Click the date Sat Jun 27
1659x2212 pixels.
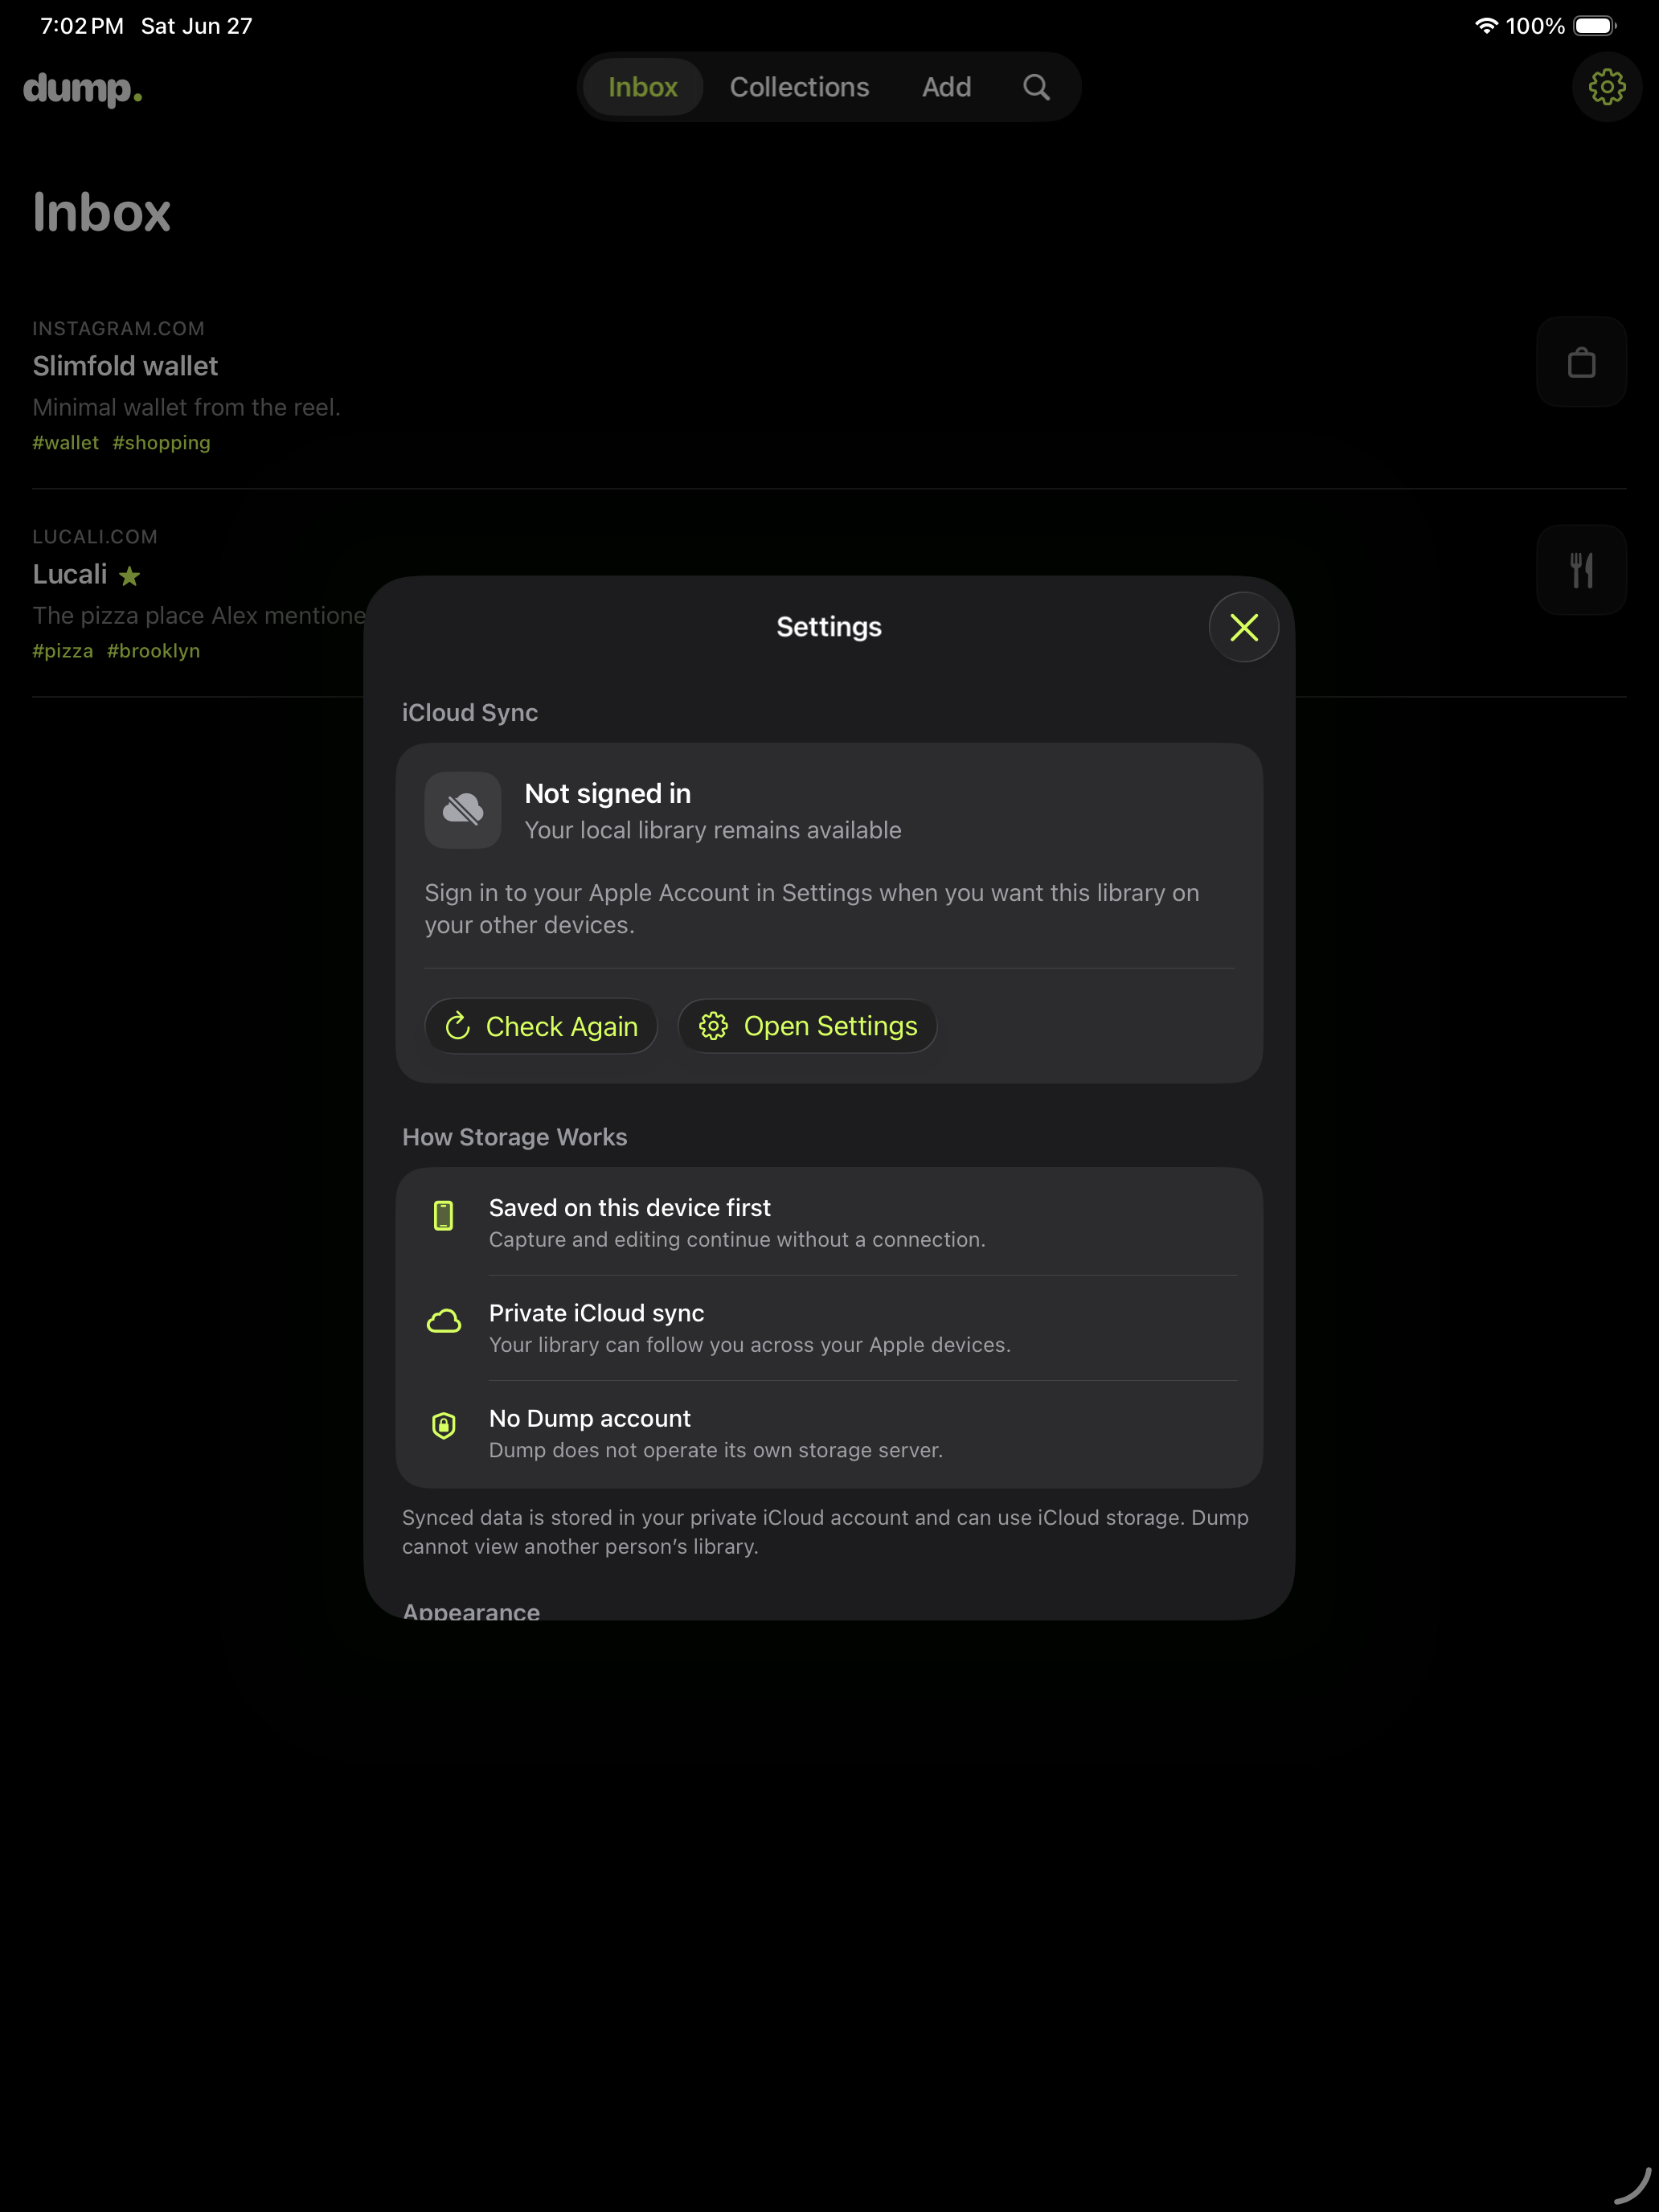[x=196, y=26]
